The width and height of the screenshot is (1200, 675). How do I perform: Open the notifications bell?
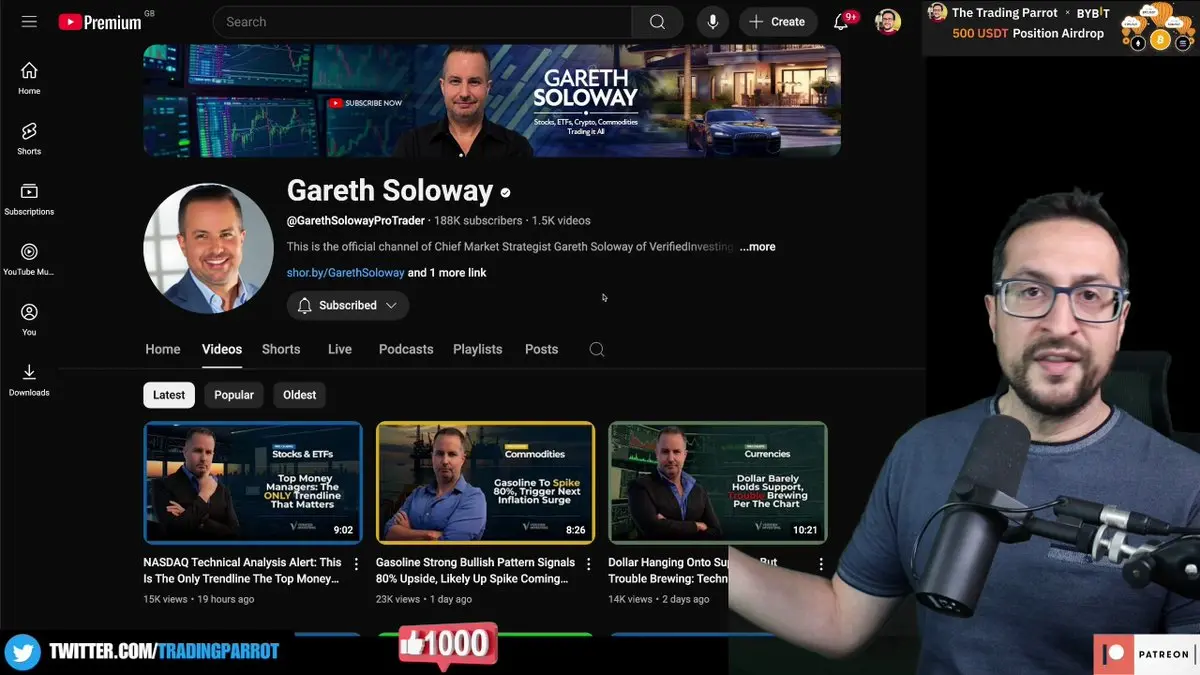coord(841,22)
